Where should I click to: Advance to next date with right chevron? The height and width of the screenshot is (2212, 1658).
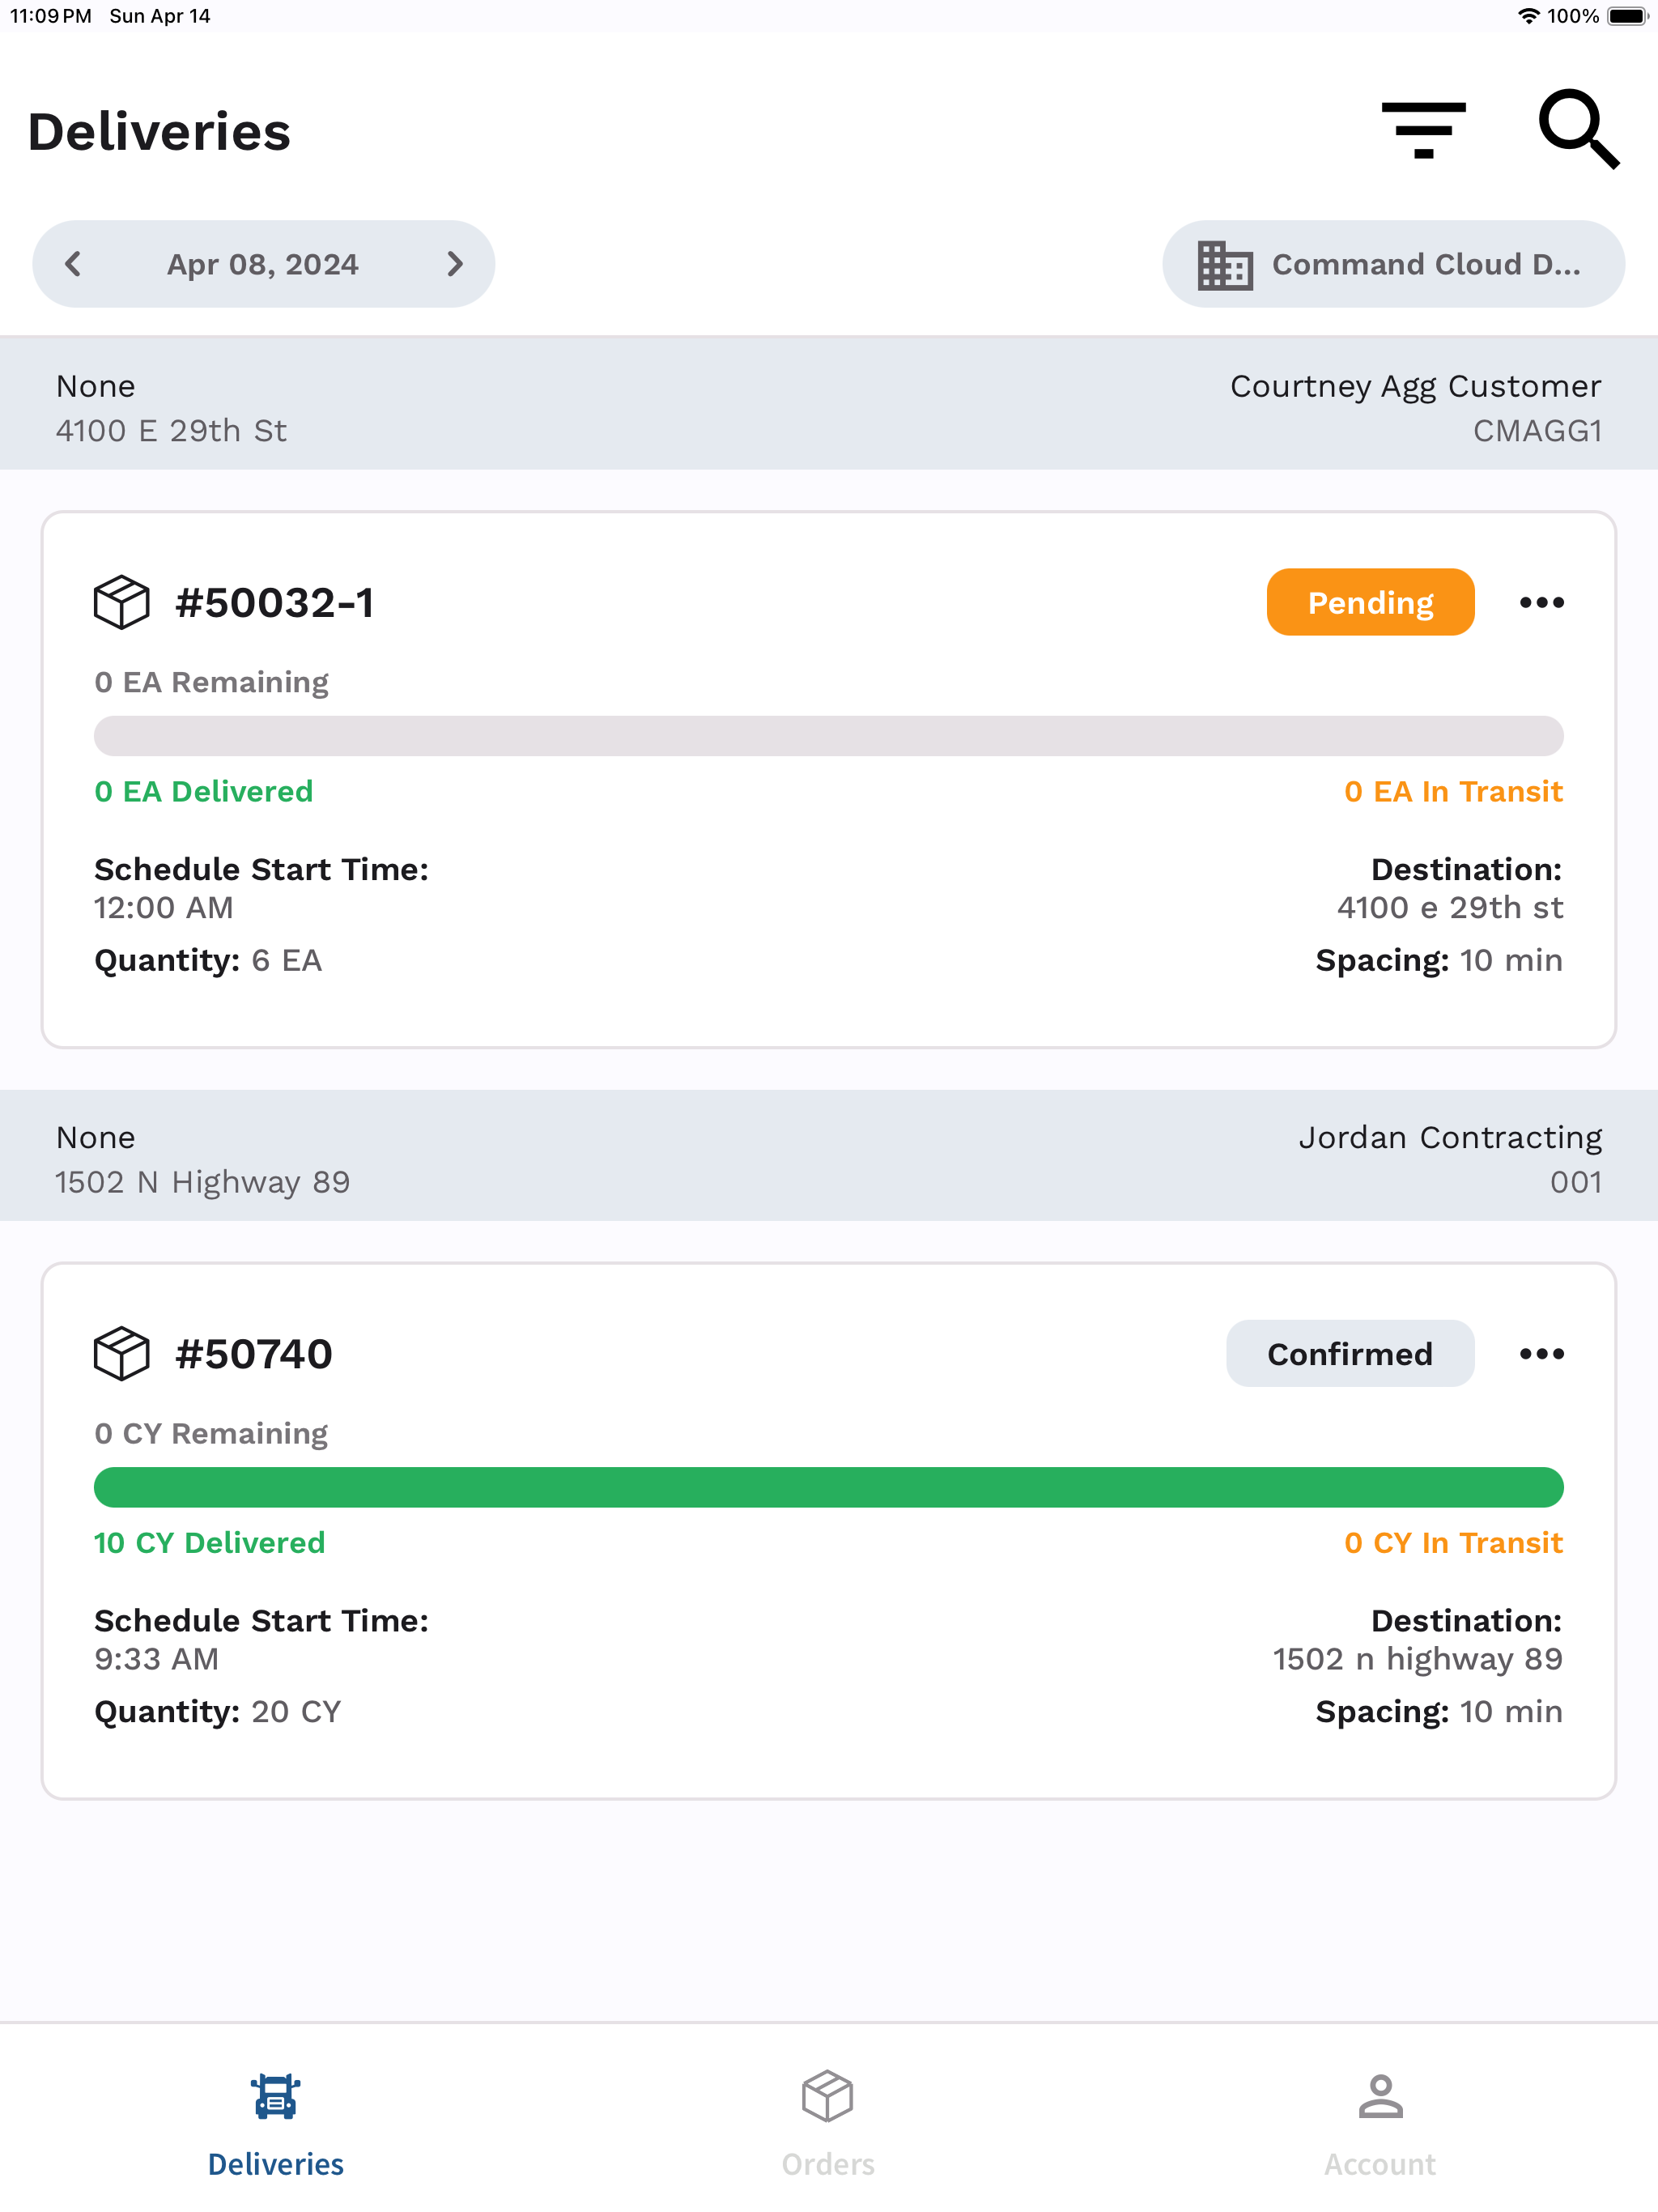pyautogui.click(x=455, y=264)
